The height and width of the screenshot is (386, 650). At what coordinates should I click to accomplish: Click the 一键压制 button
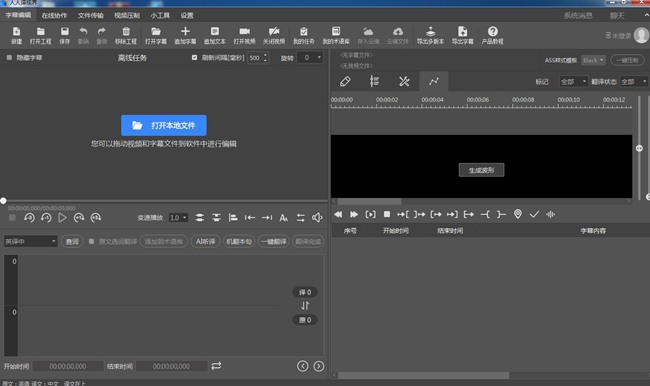tap(627, 60)
